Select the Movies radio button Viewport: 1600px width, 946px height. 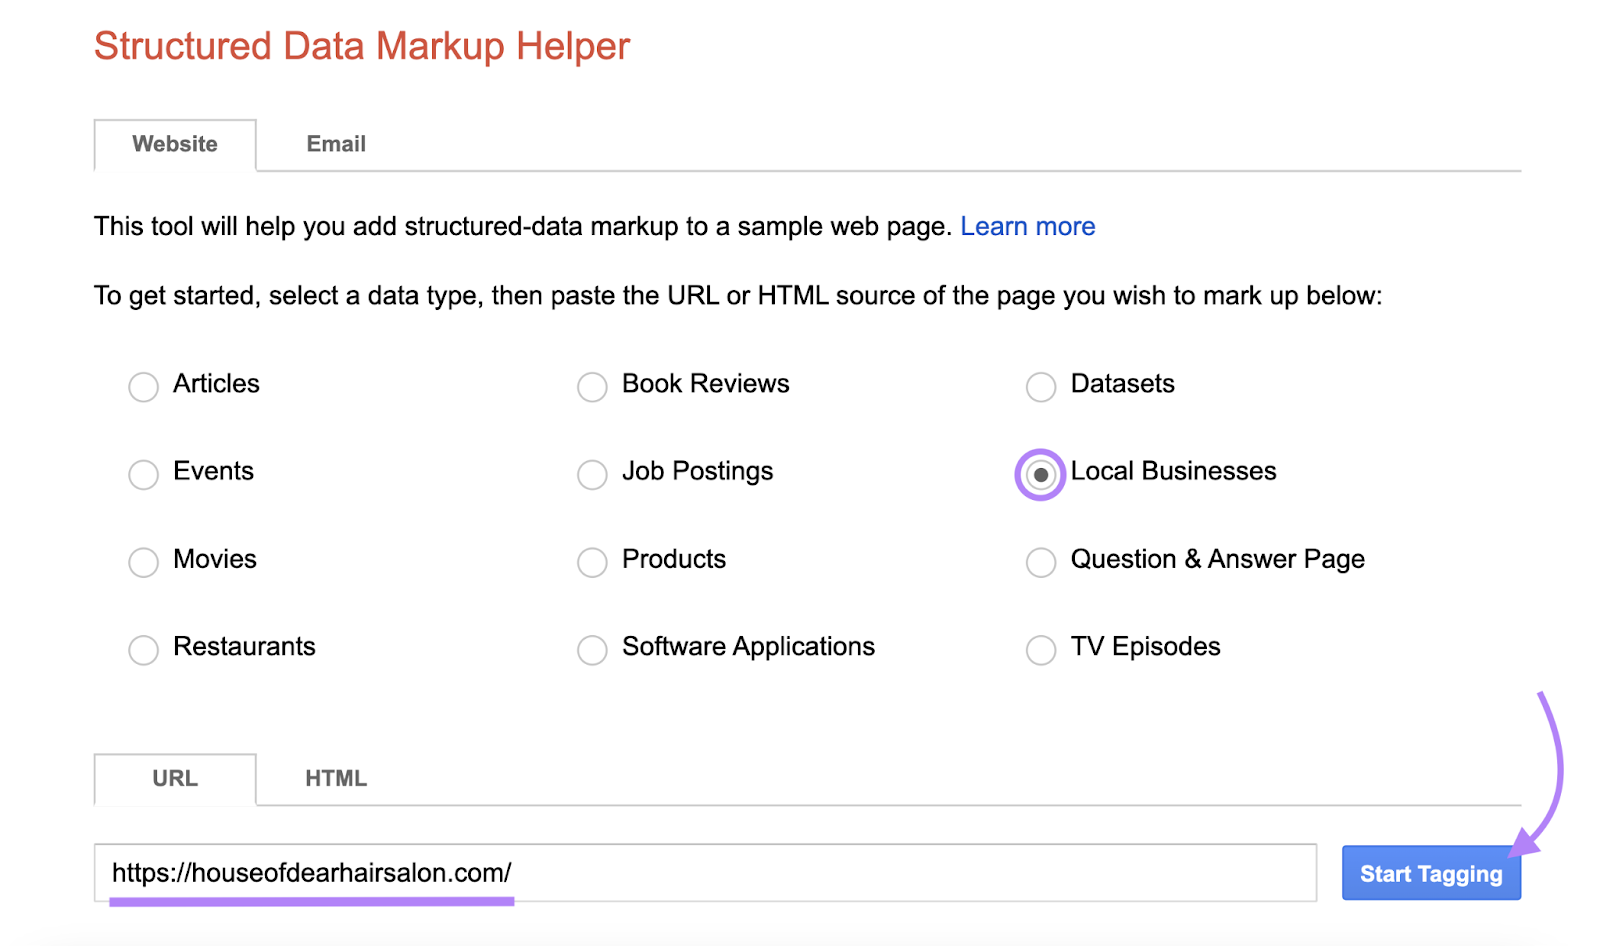point(143,562)
